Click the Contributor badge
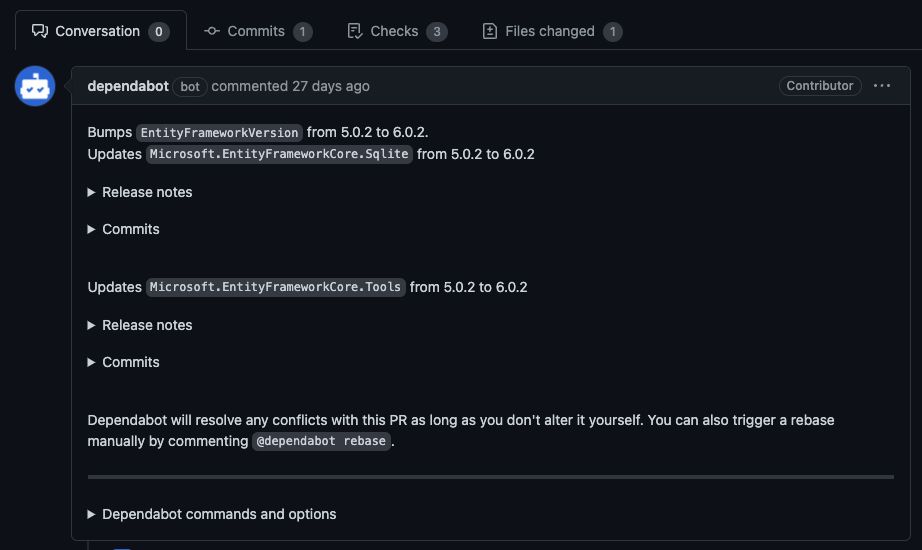This screenshot has width=922, height=550. 820,86
